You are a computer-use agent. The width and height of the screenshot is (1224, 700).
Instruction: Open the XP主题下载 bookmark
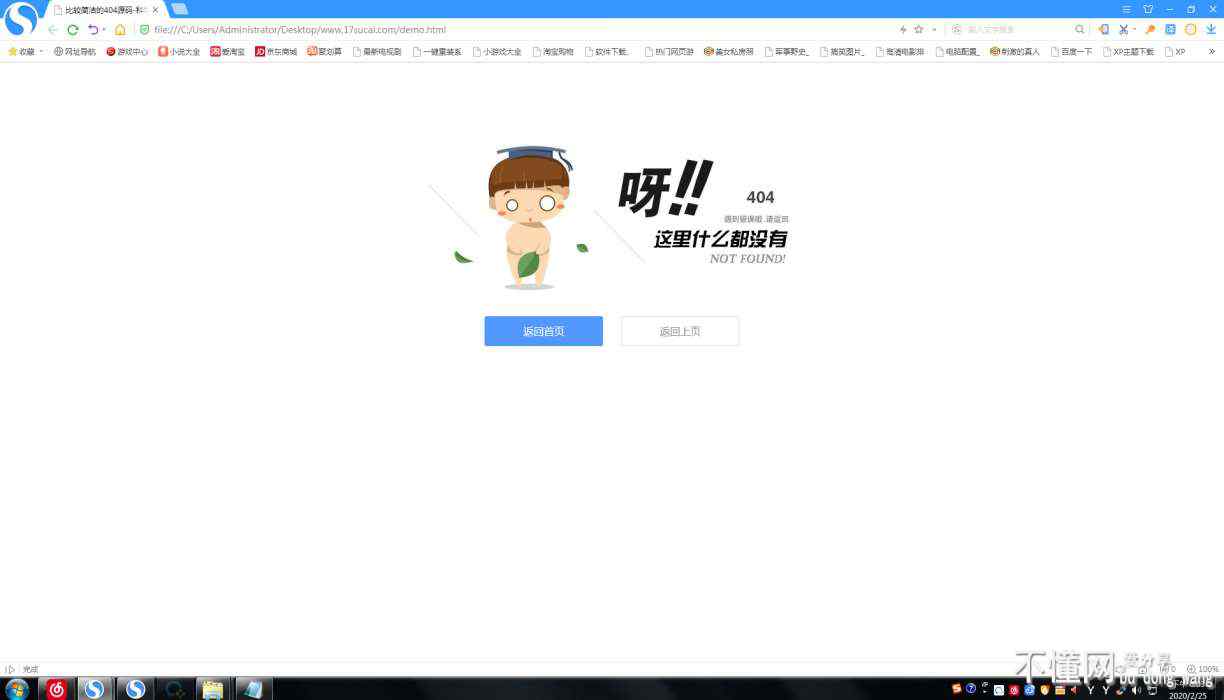(x=1128, y=52)
